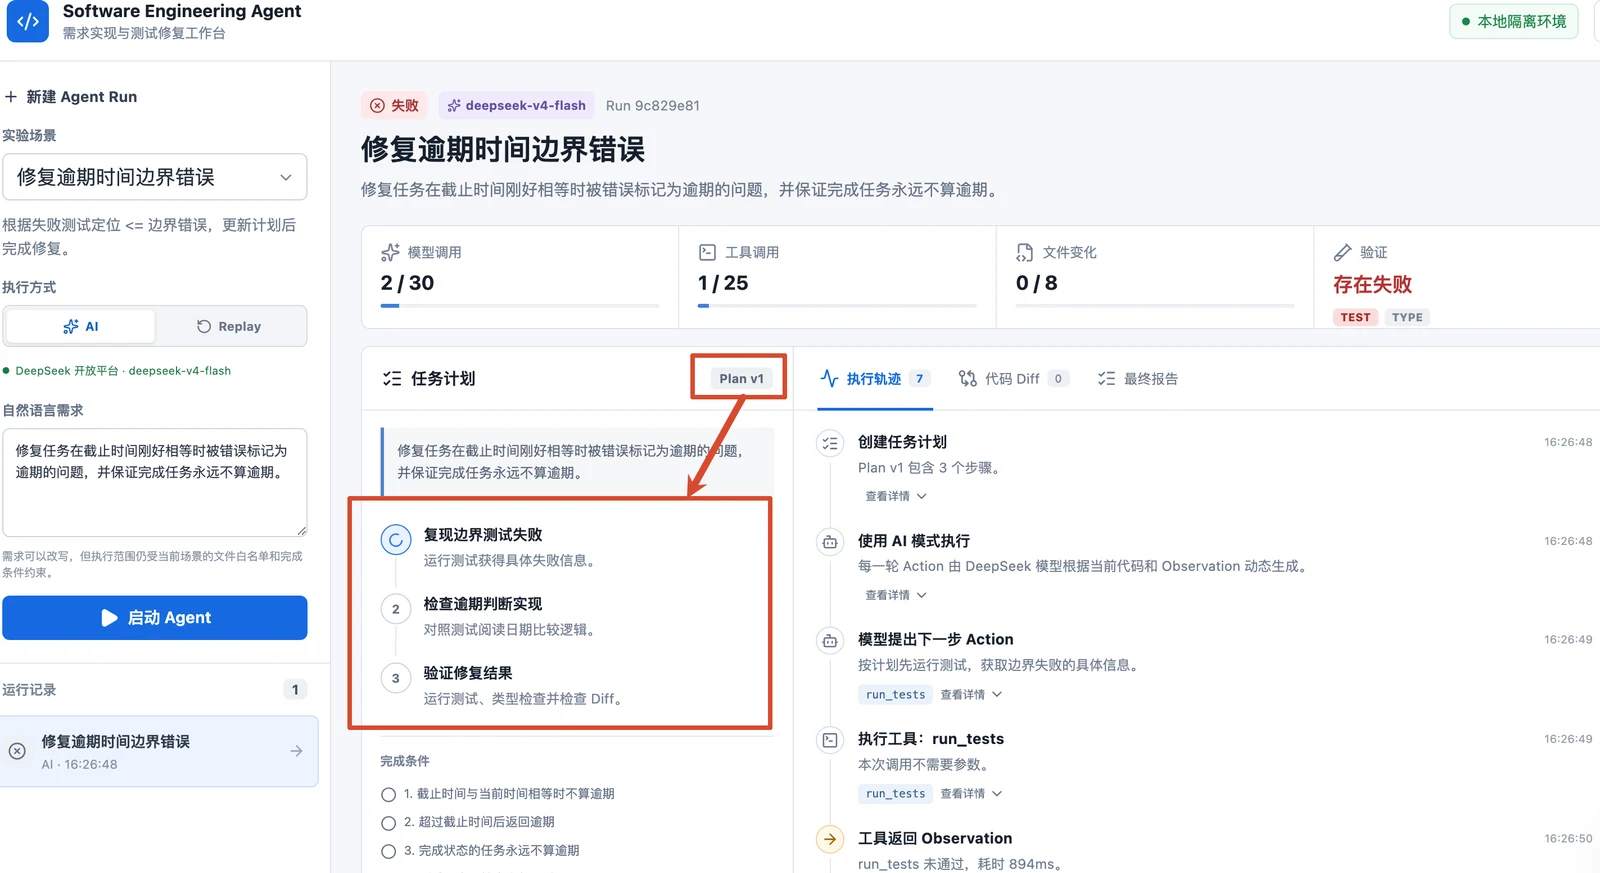Click the failed status X icon badge

click(x=377, y=106)
